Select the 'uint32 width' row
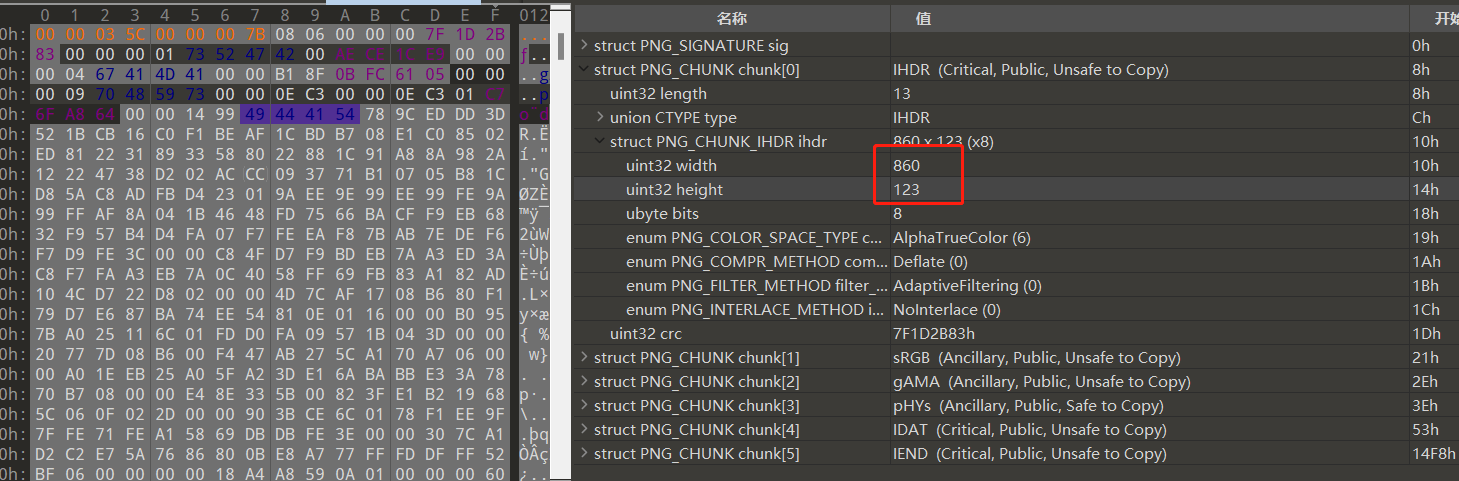 tap(1016, 165)
